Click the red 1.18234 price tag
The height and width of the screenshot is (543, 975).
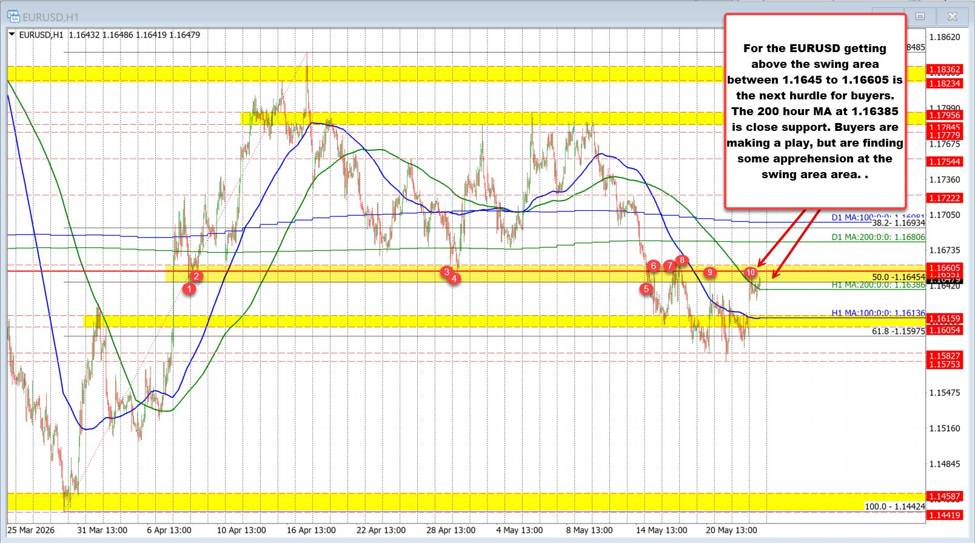[945, 83]
